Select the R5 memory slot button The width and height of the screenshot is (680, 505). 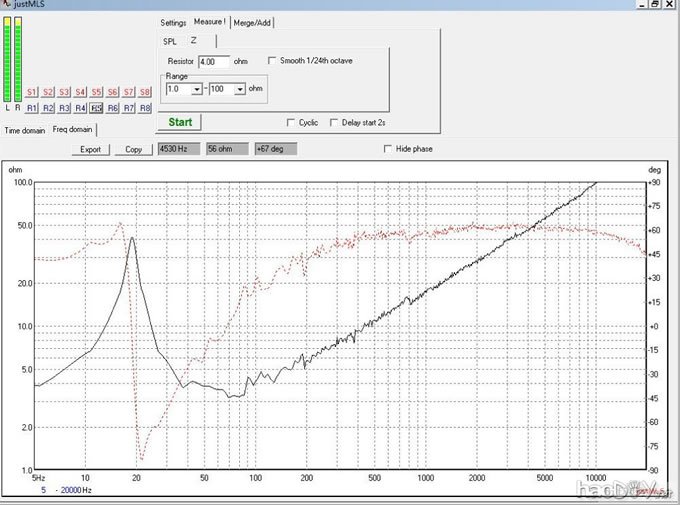[x=97, y=107]
